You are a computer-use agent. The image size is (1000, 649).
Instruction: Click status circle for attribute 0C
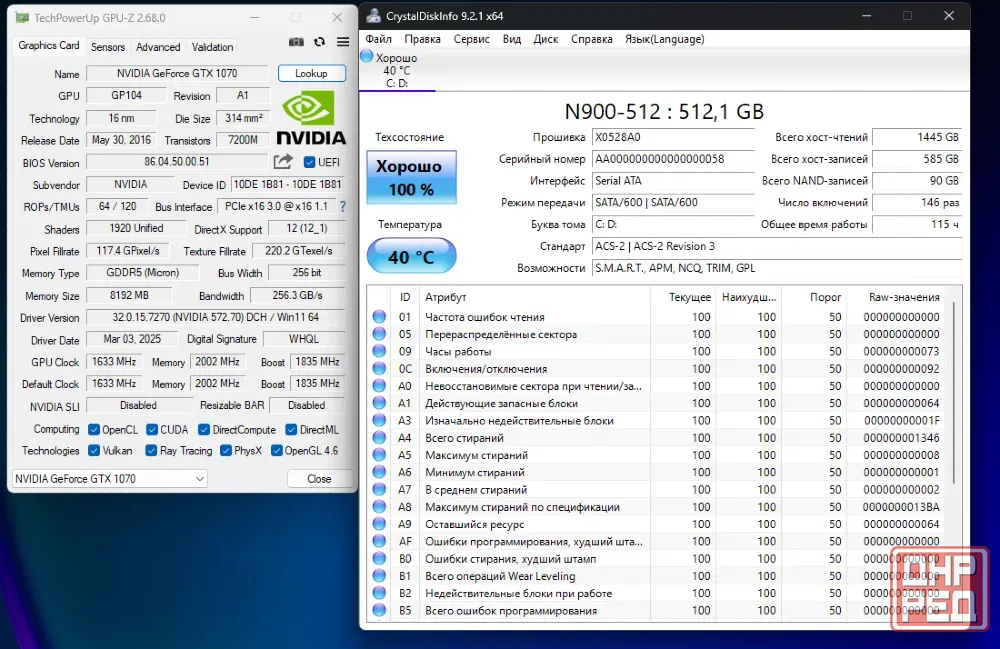379,368
